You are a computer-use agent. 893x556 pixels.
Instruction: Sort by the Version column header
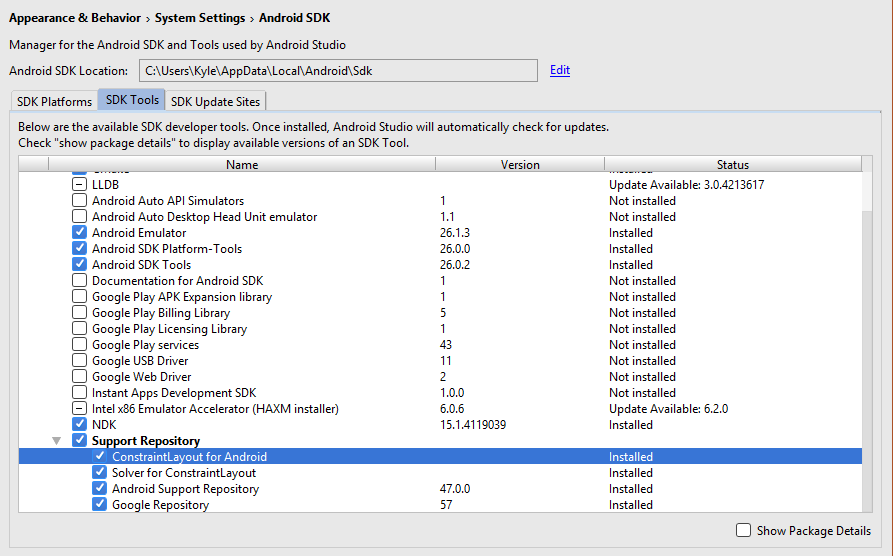tap(520, 165)
